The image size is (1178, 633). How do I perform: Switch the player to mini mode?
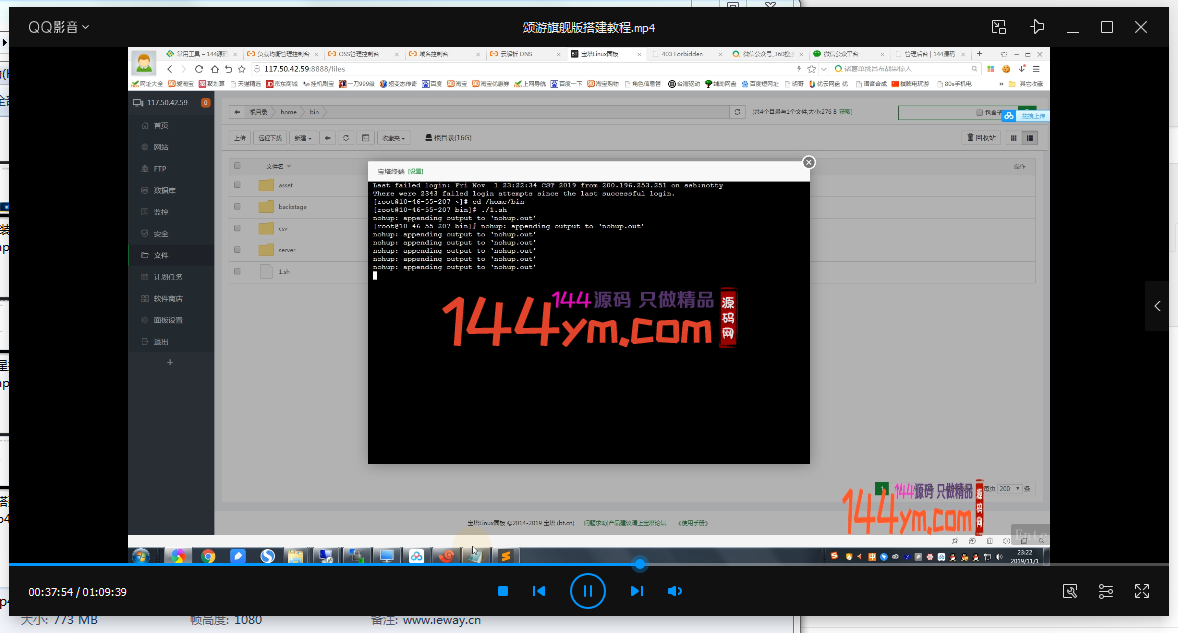pos(998,27)
